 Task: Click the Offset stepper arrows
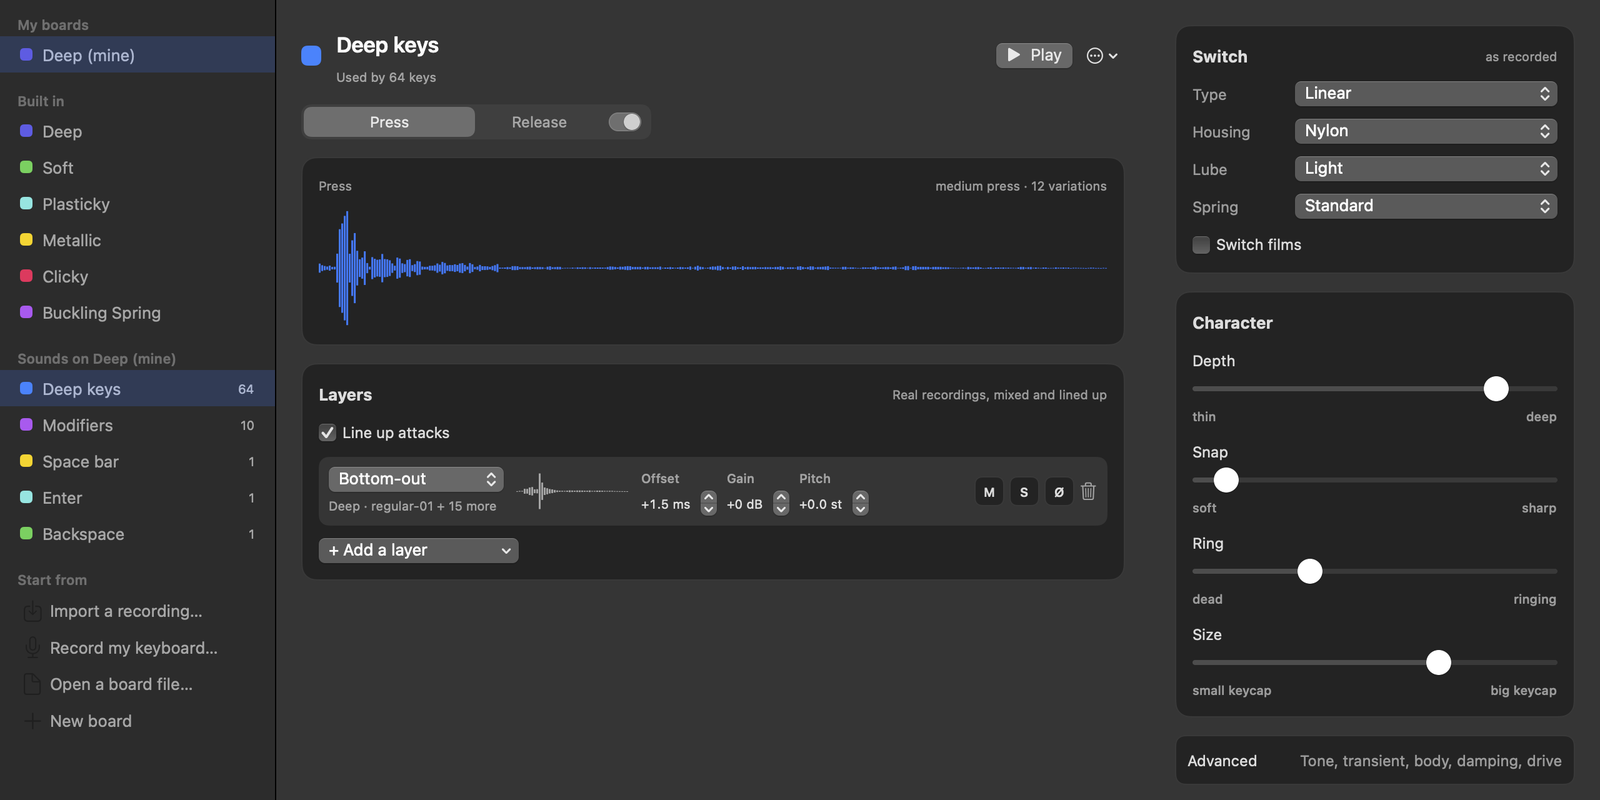[x=709, y=503]
